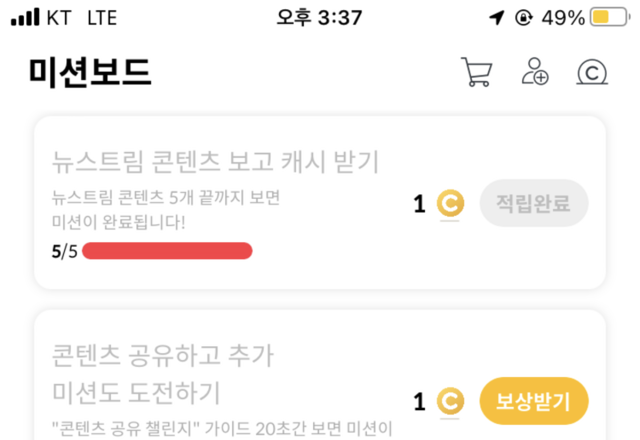Click the red mission progress bar
Viewport: 640px width, 440px height.
tap(167, 251)
